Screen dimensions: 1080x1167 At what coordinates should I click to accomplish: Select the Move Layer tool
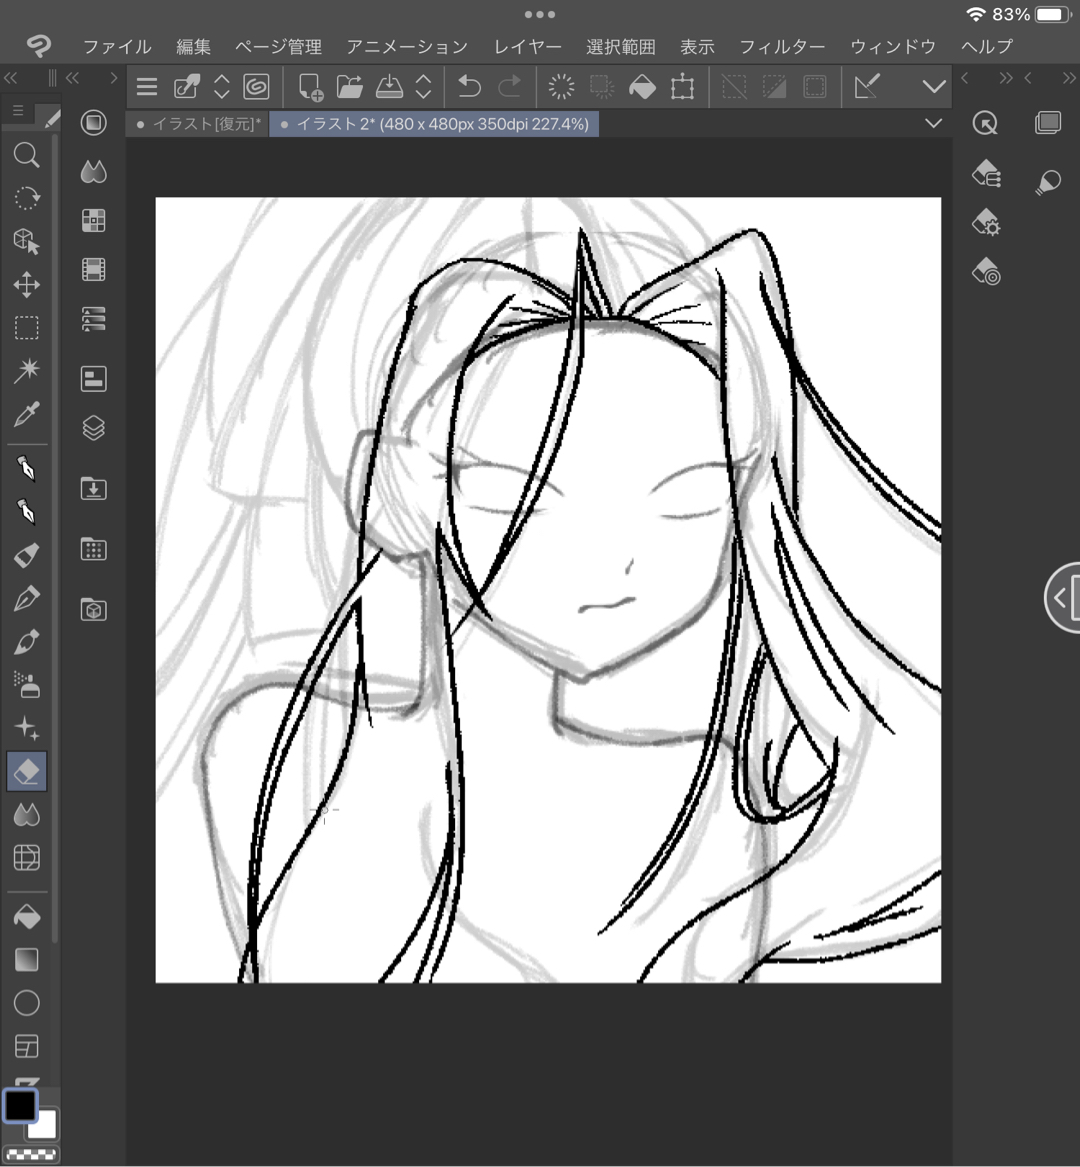[27, 285]
